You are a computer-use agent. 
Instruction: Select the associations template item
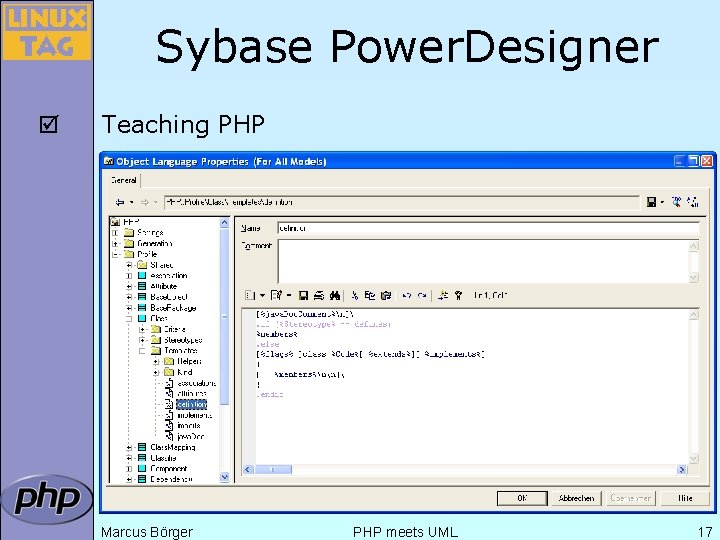tap(197, 383)
